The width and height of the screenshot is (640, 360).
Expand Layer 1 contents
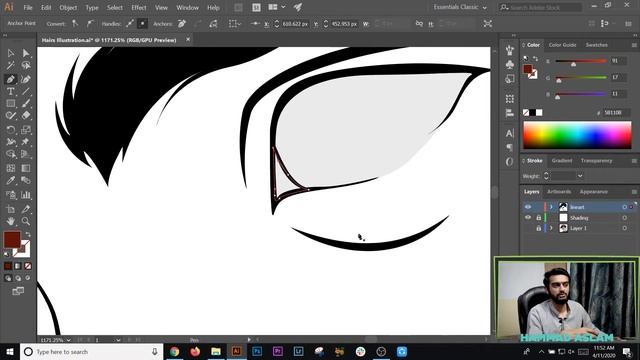point(551,228)
